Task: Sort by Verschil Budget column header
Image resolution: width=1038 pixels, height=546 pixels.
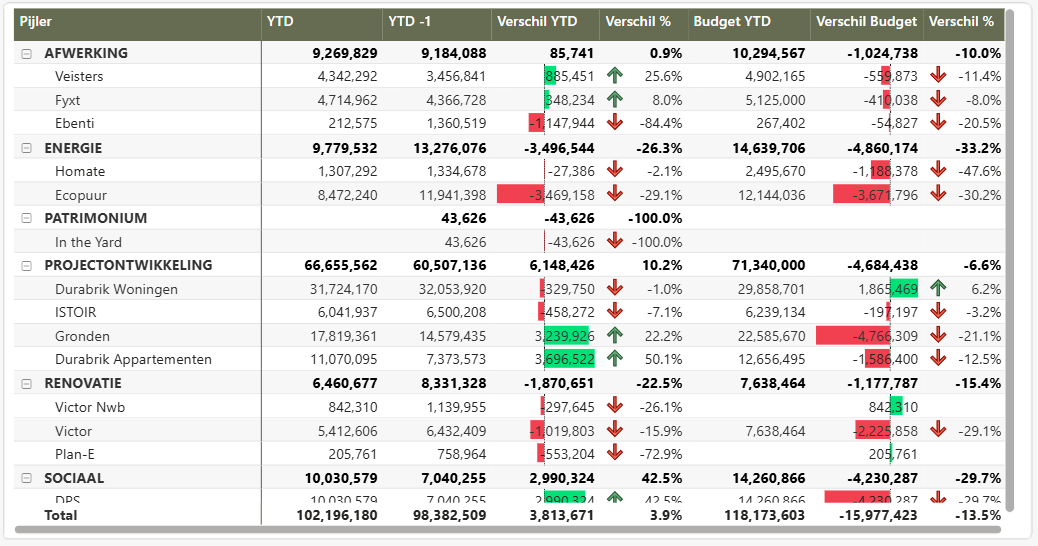Action: [x=866, y=22]
